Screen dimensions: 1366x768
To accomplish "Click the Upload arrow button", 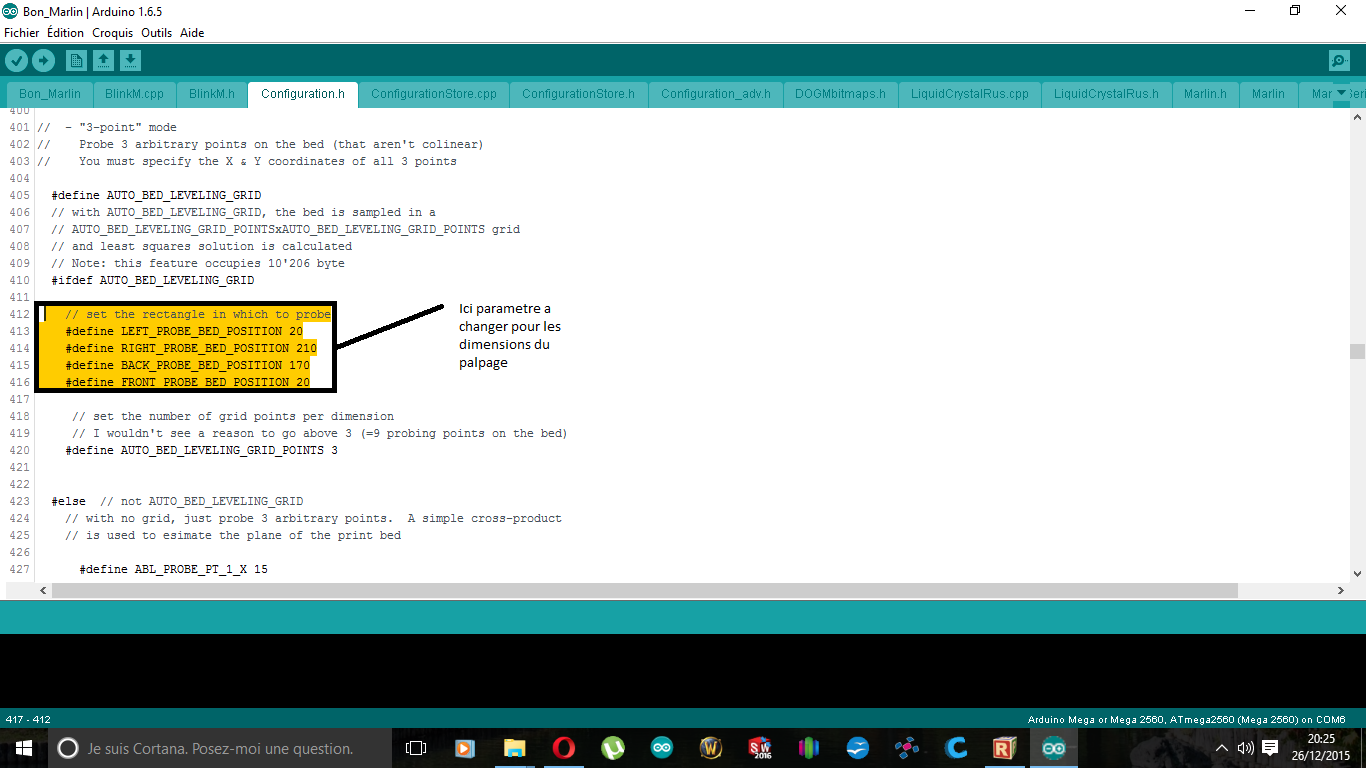I will tap(43, 61).
